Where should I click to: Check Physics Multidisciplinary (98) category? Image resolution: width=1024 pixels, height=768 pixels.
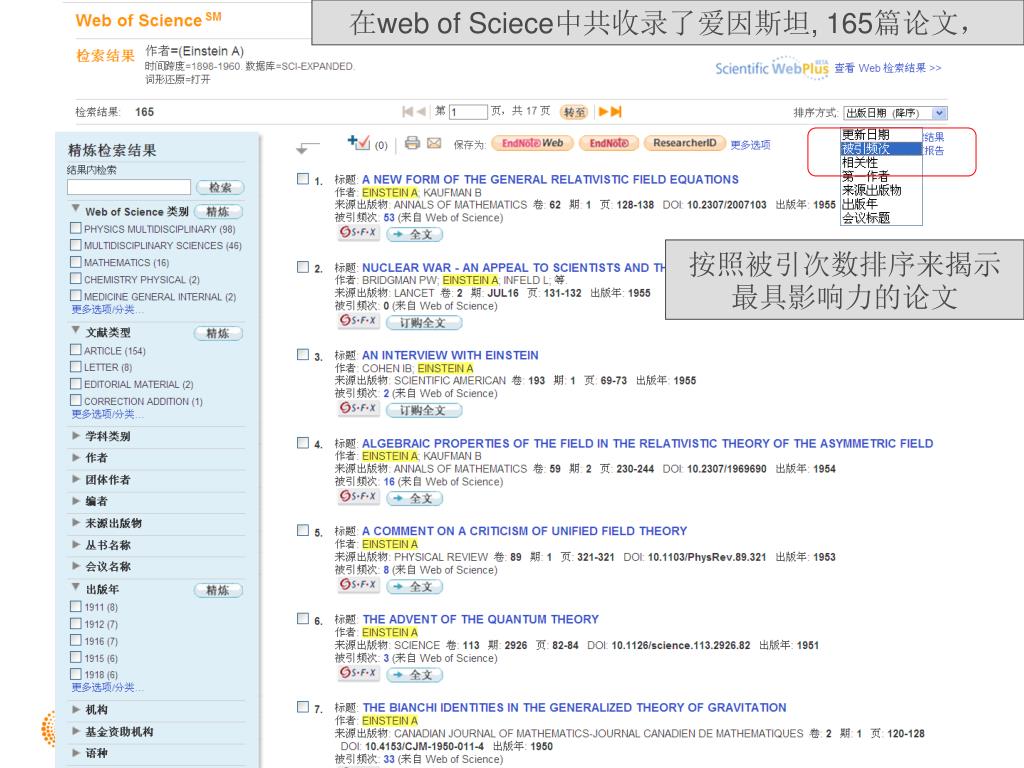(x=76, y=228)
